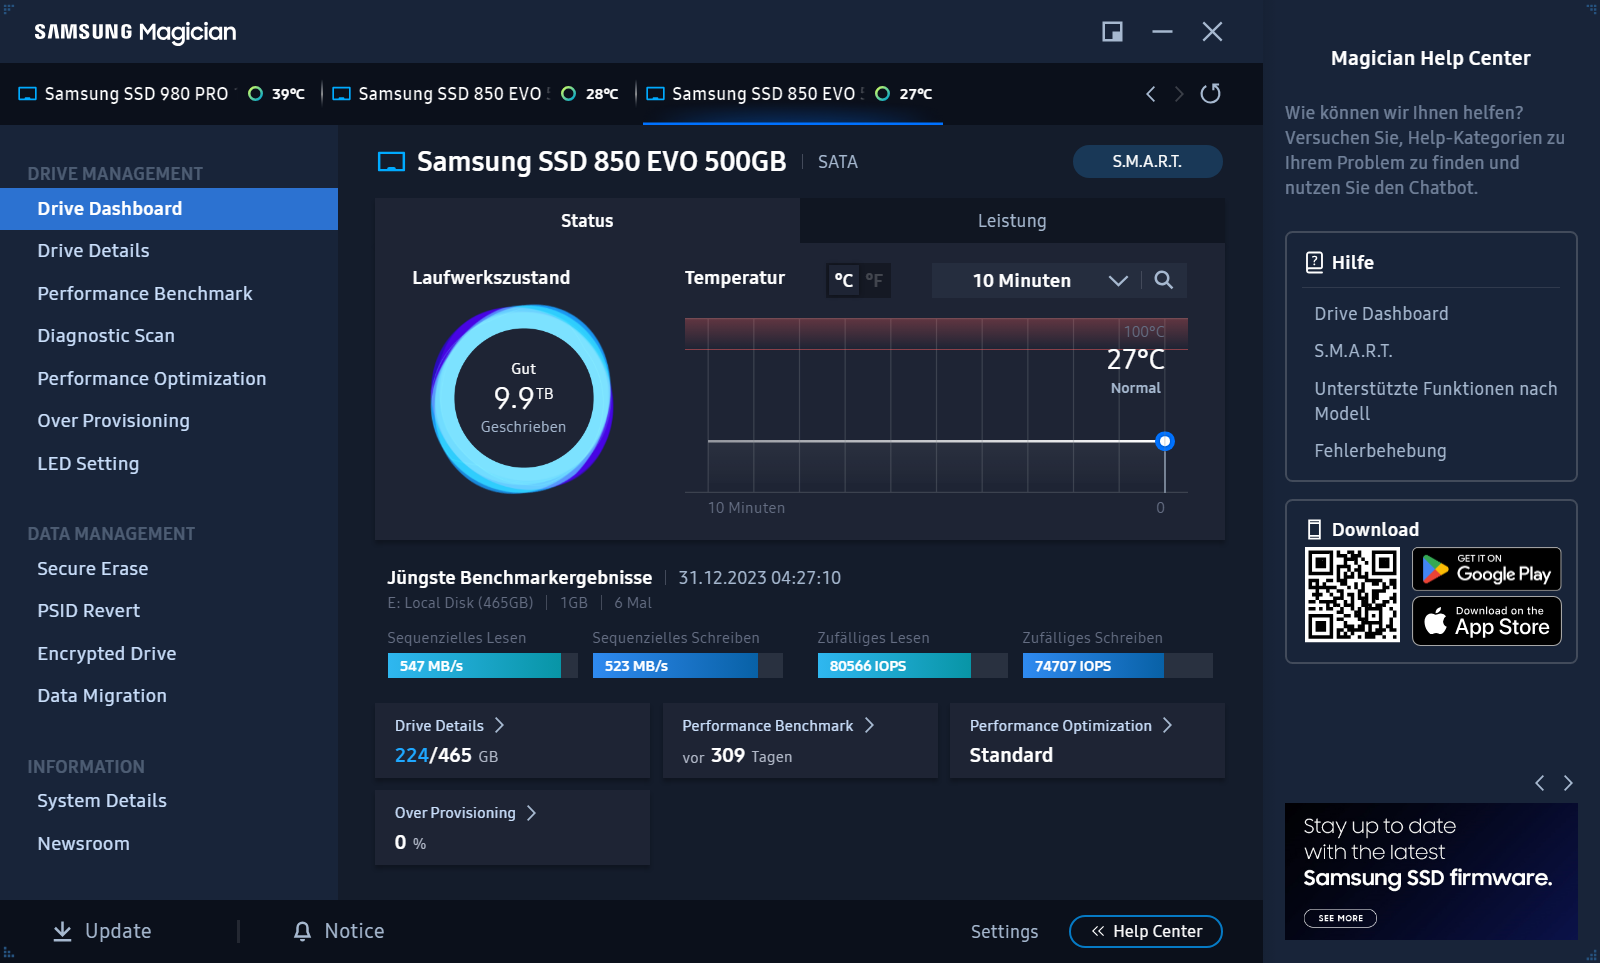Viewport: 1600px width, 963px height.
Task: Click the Notice bell icon
Action: (302, 931)
